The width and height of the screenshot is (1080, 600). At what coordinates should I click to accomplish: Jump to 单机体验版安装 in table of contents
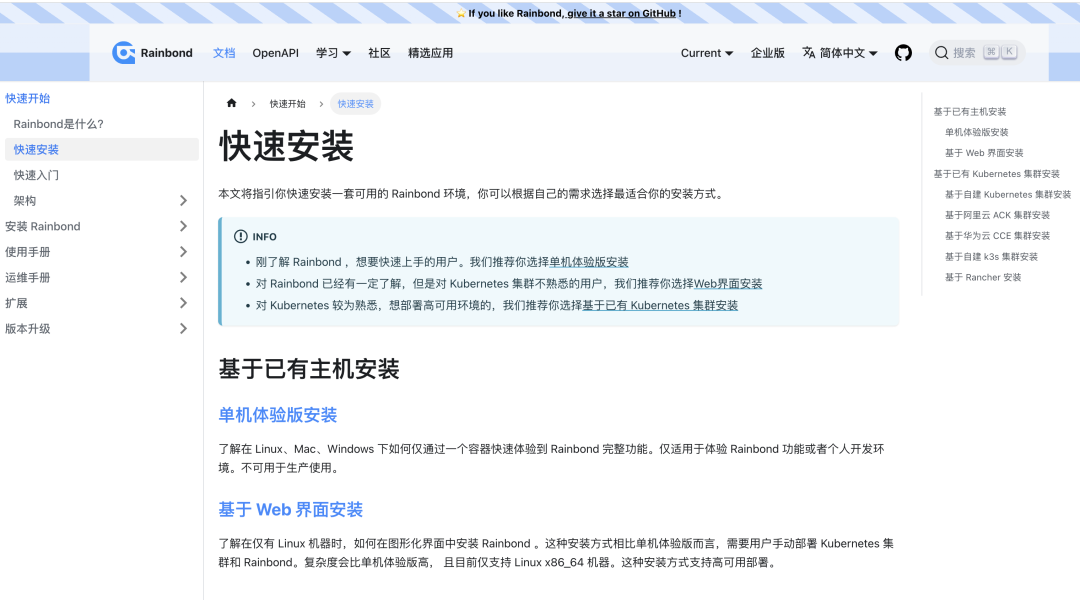[x=977, y=132]
